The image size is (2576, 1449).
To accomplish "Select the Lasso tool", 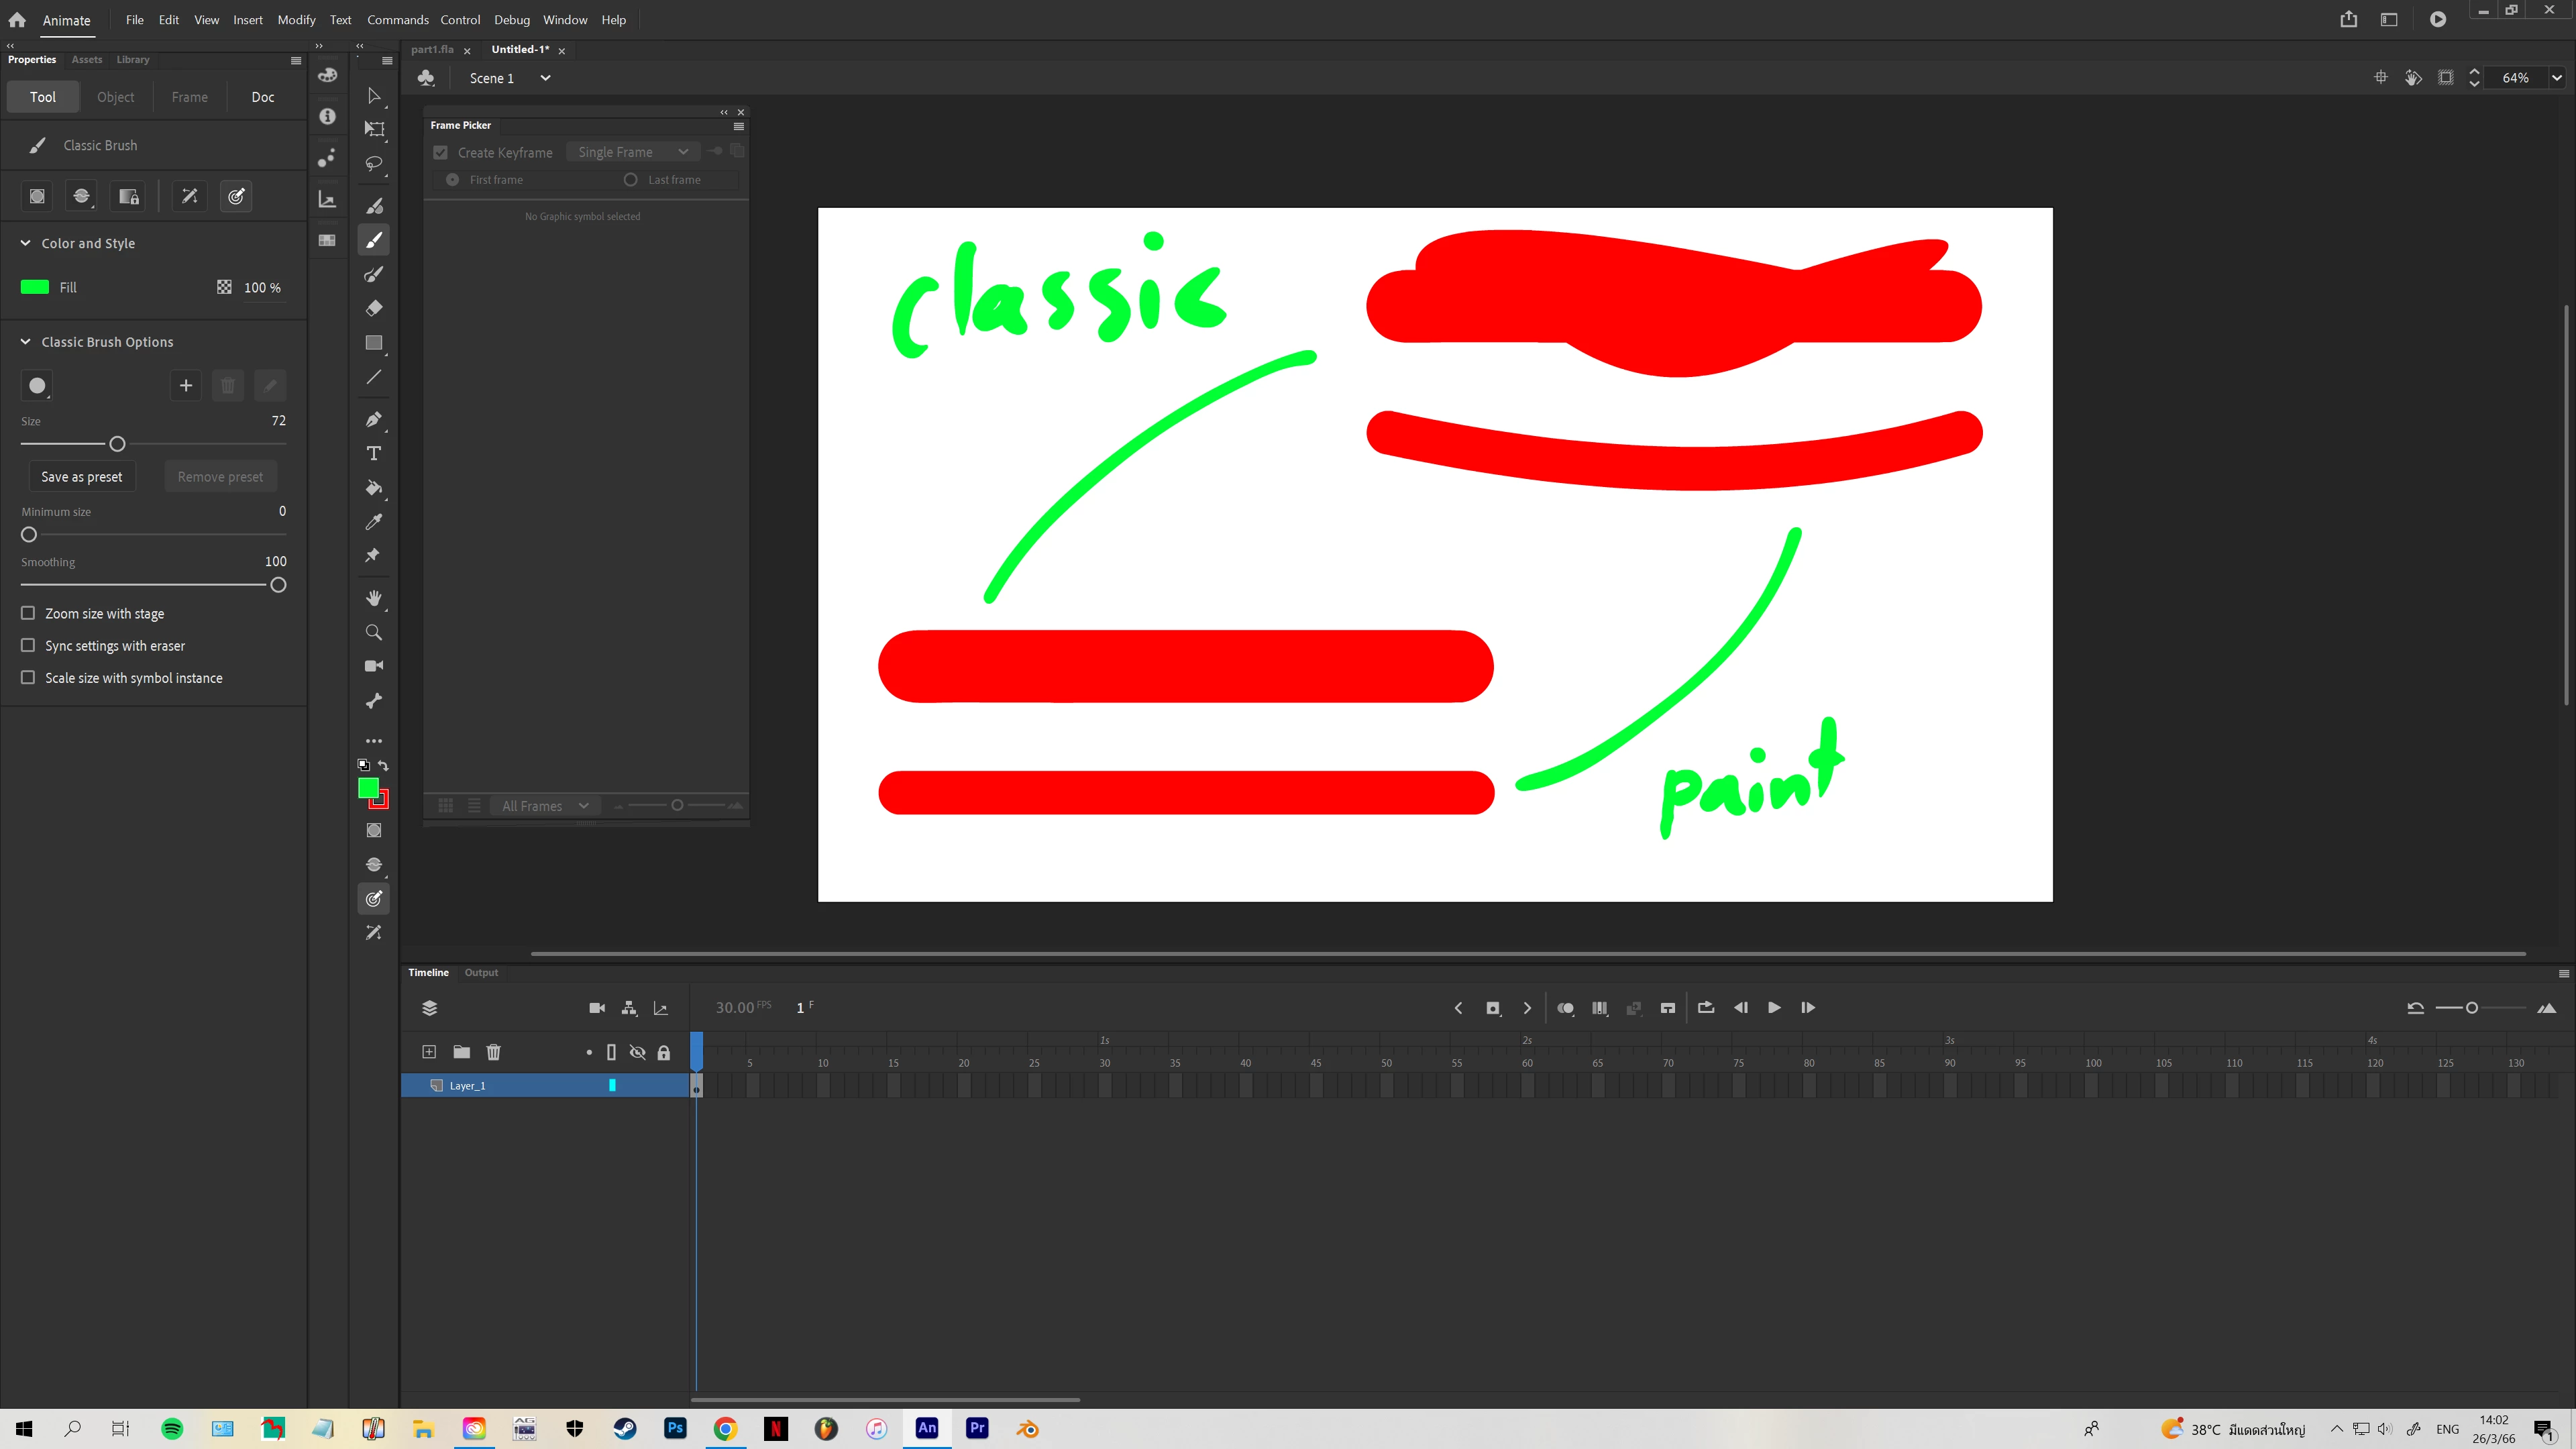I will pyautogui.click(x=374, y=163).
